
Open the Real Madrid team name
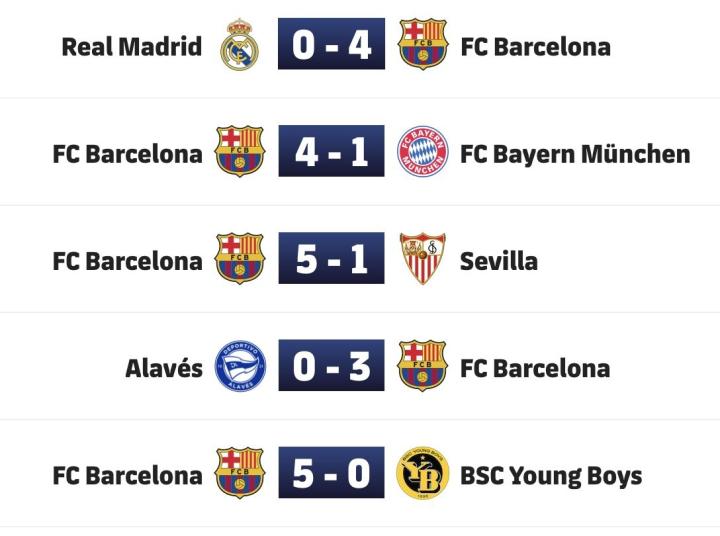point(131,46)
